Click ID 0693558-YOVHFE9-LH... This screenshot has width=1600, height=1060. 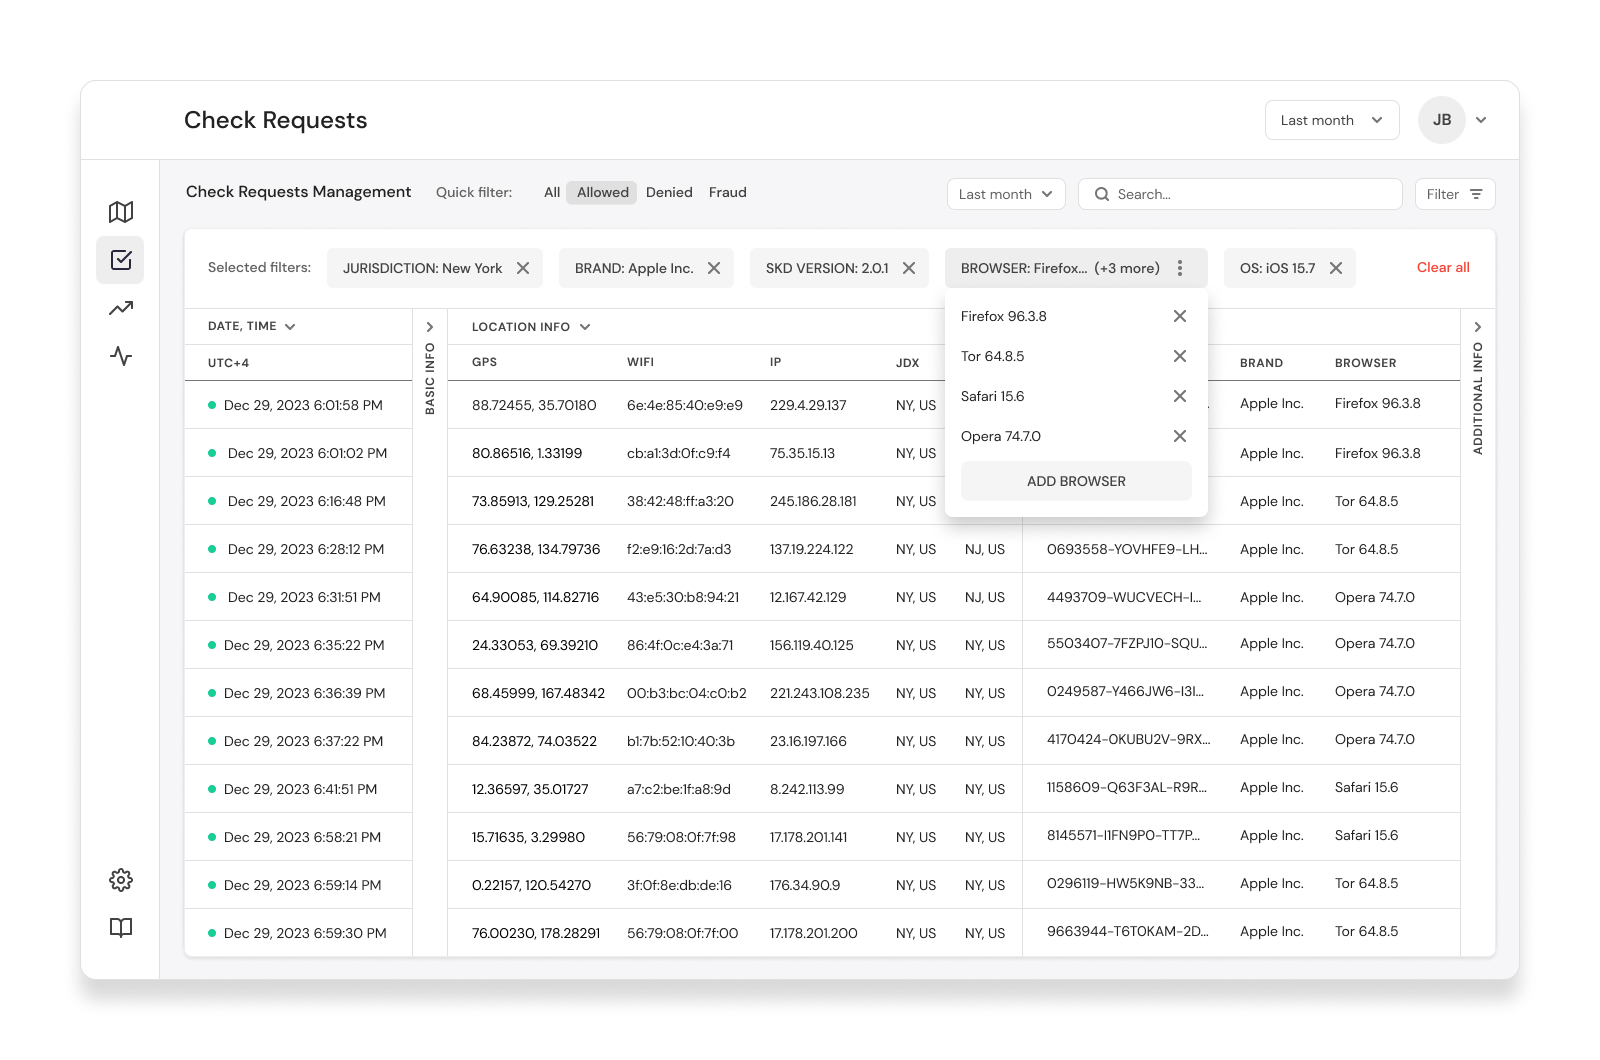[1127, 549]
